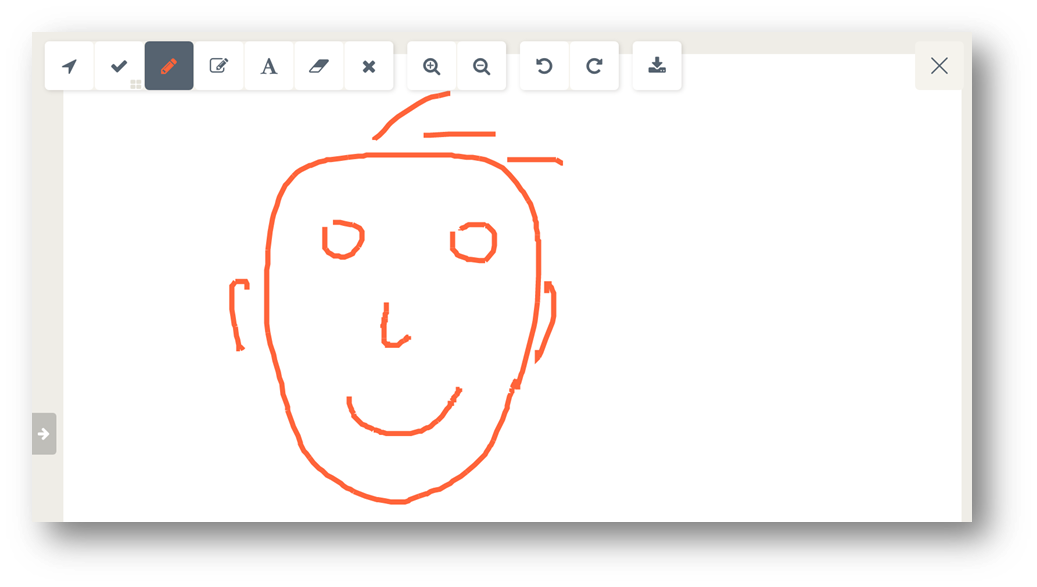Image resolution: width=1037 pixels, height=587 pixels.
Task: Zoom out with the magnifier minus
Action: 481,66
